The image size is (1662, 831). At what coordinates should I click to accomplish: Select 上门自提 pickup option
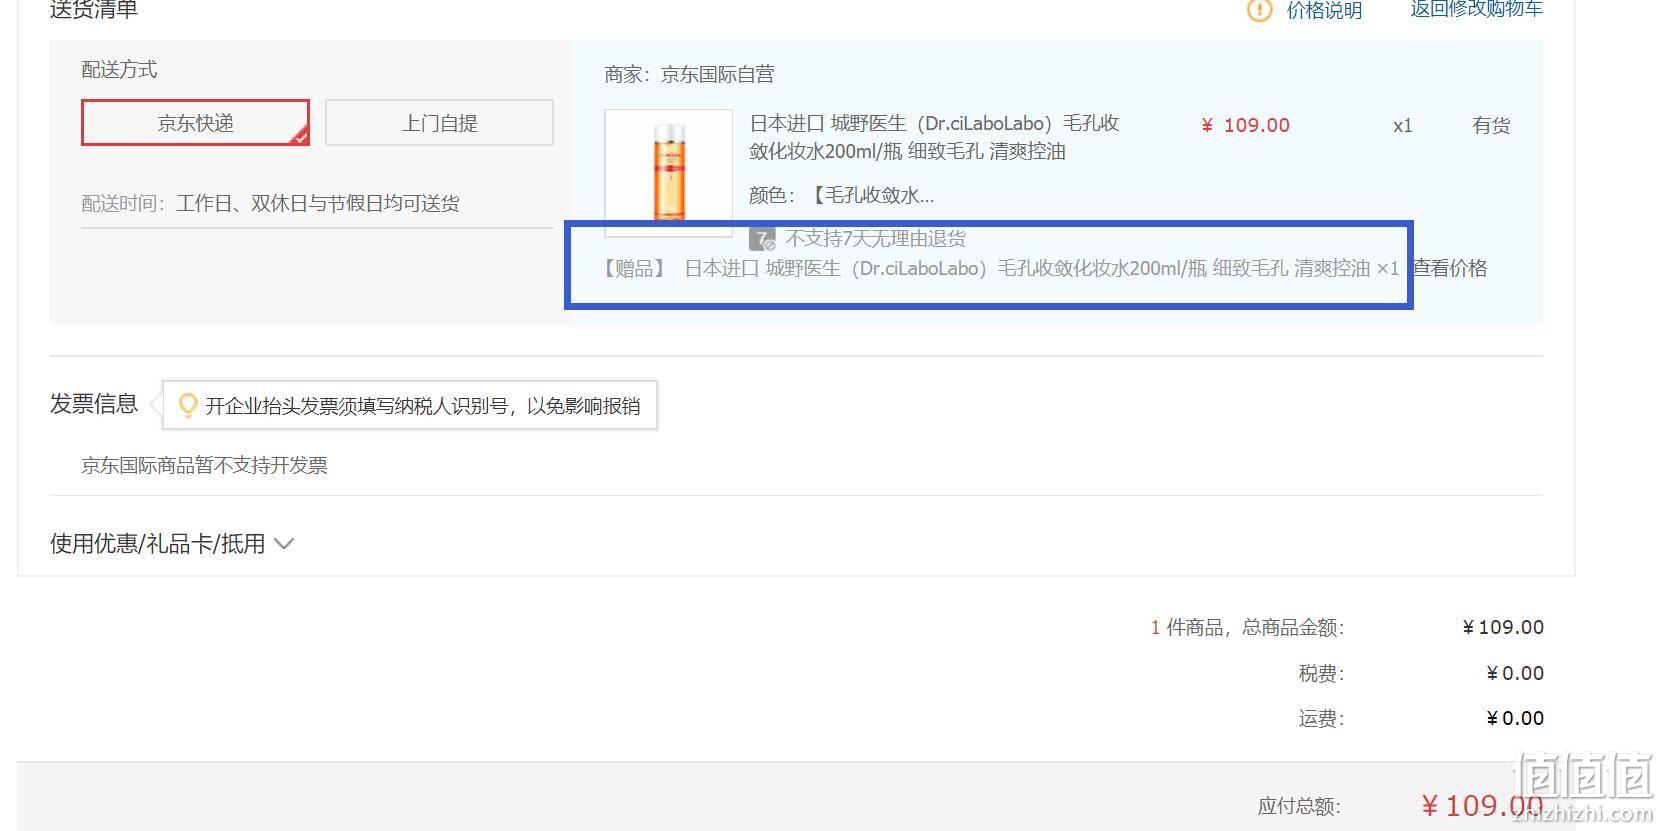click(x=439, y=123)
